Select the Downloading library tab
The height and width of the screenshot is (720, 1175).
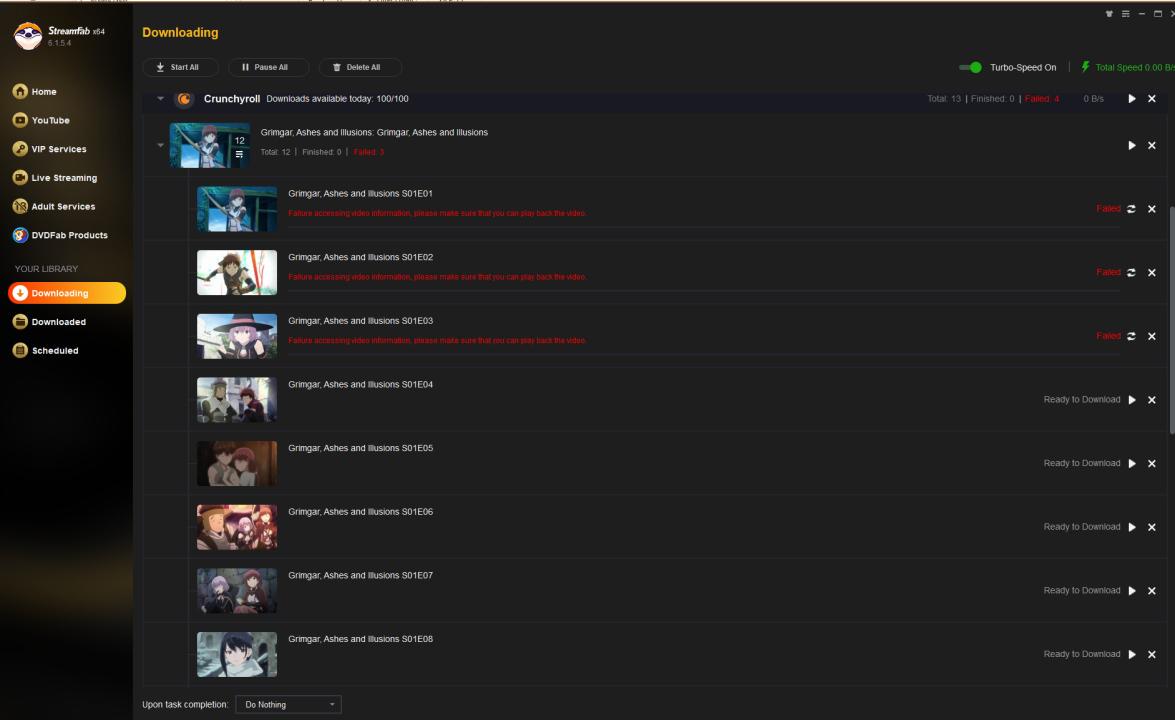click(x=67, y=293)
